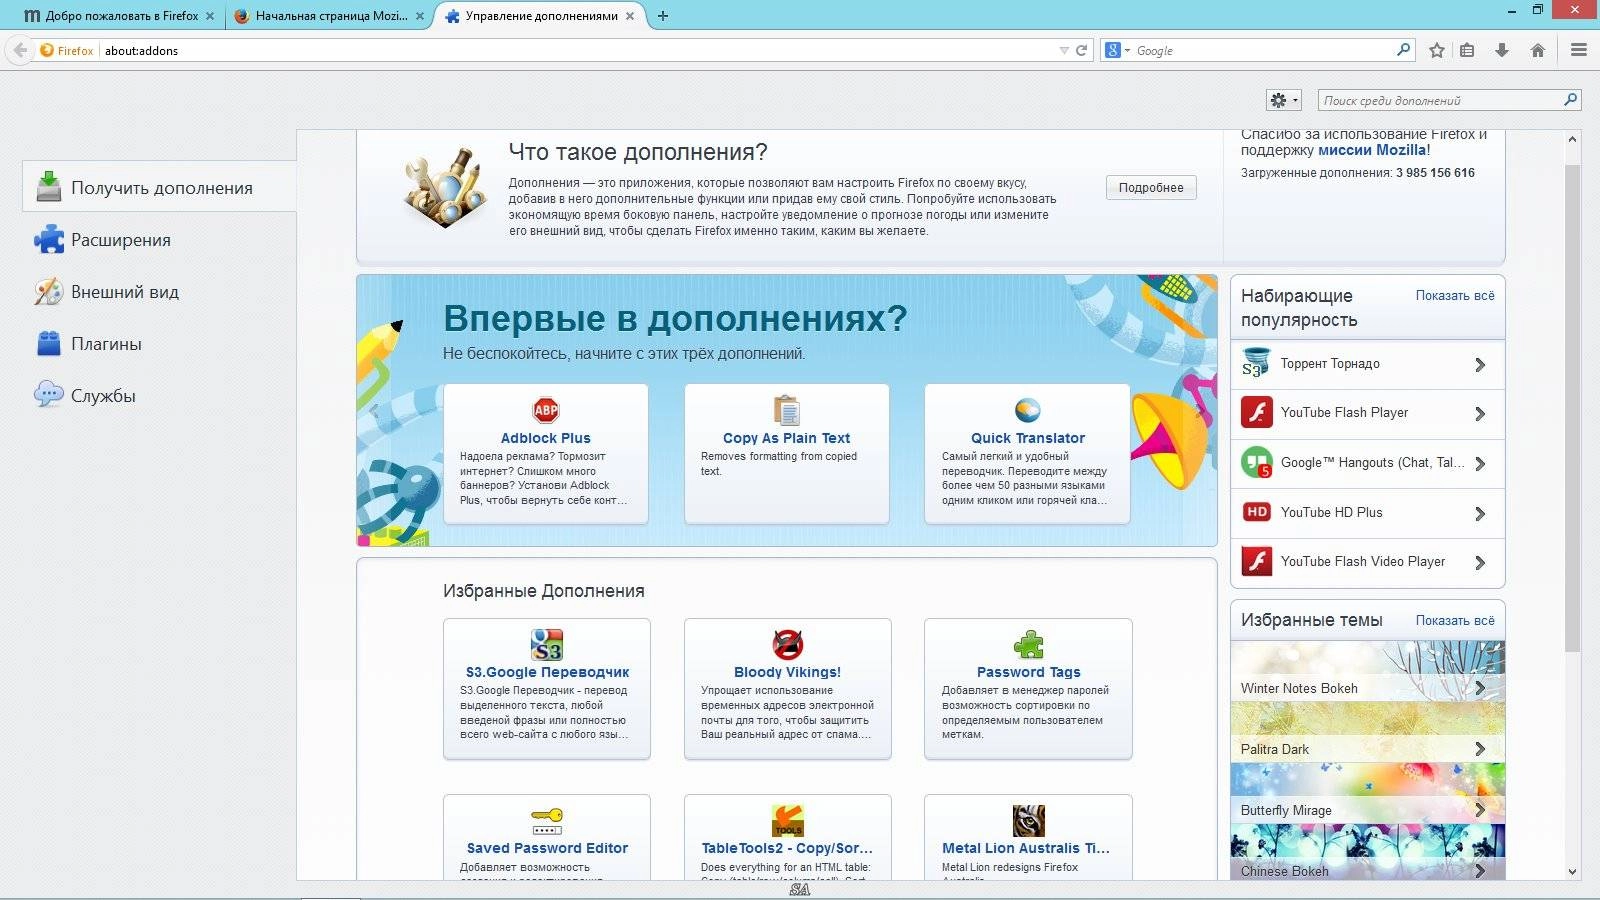The image size is (1600, 900).
Task: Open the URL bar history dropdown arrow
Action: pos(1064,50)
